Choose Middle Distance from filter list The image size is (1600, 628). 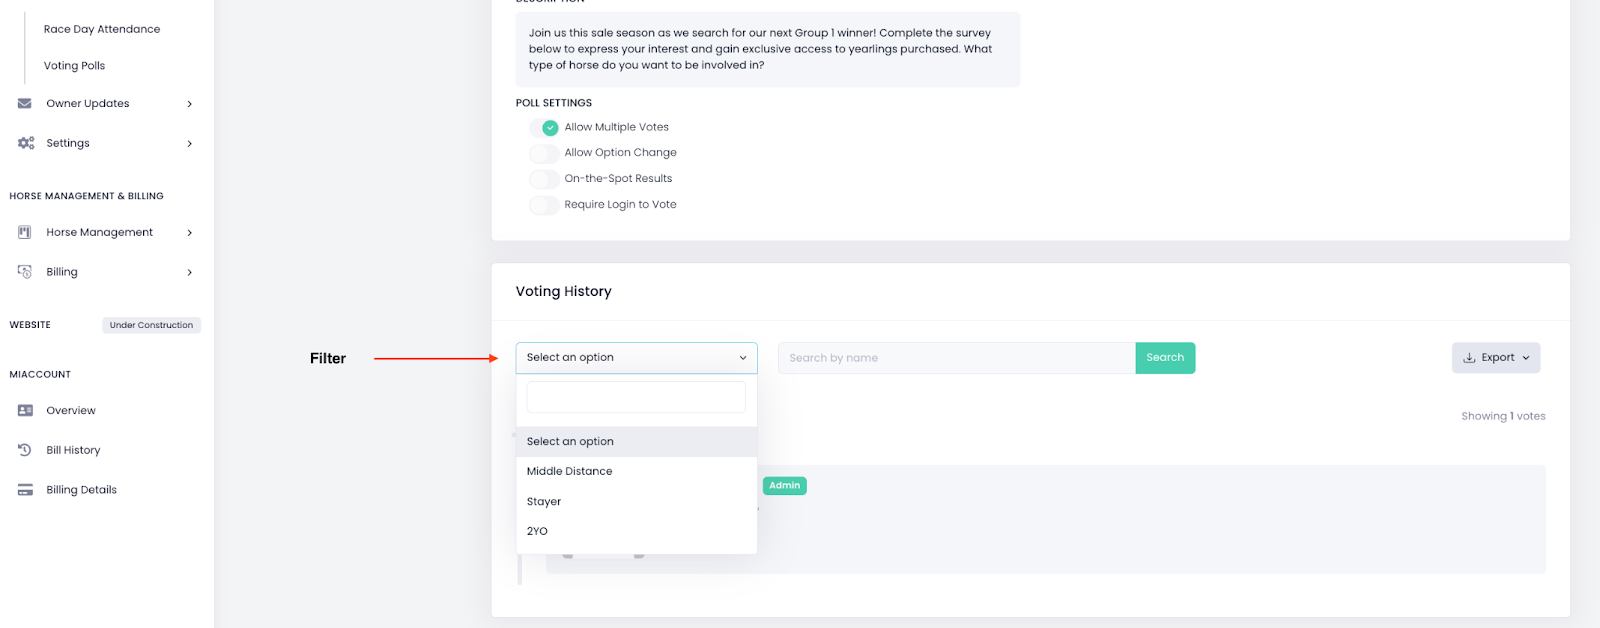click(x=570, y=471)
